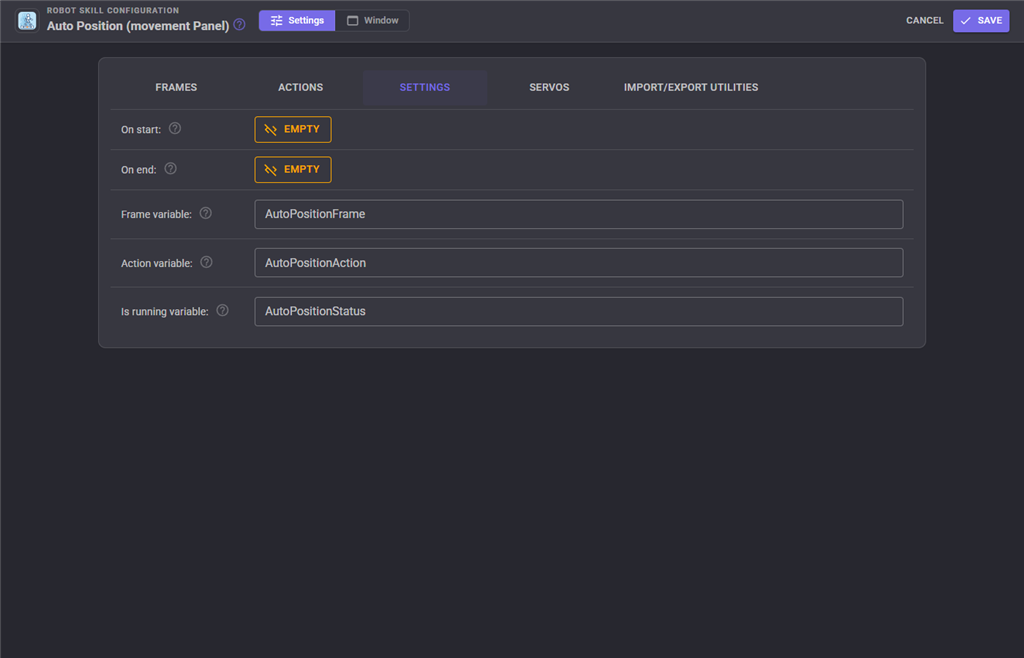Screen dimensions: 1024x658
Task: Click the ROBOT SKILL CONFIGURATION heading
Action: pos(113,10)
